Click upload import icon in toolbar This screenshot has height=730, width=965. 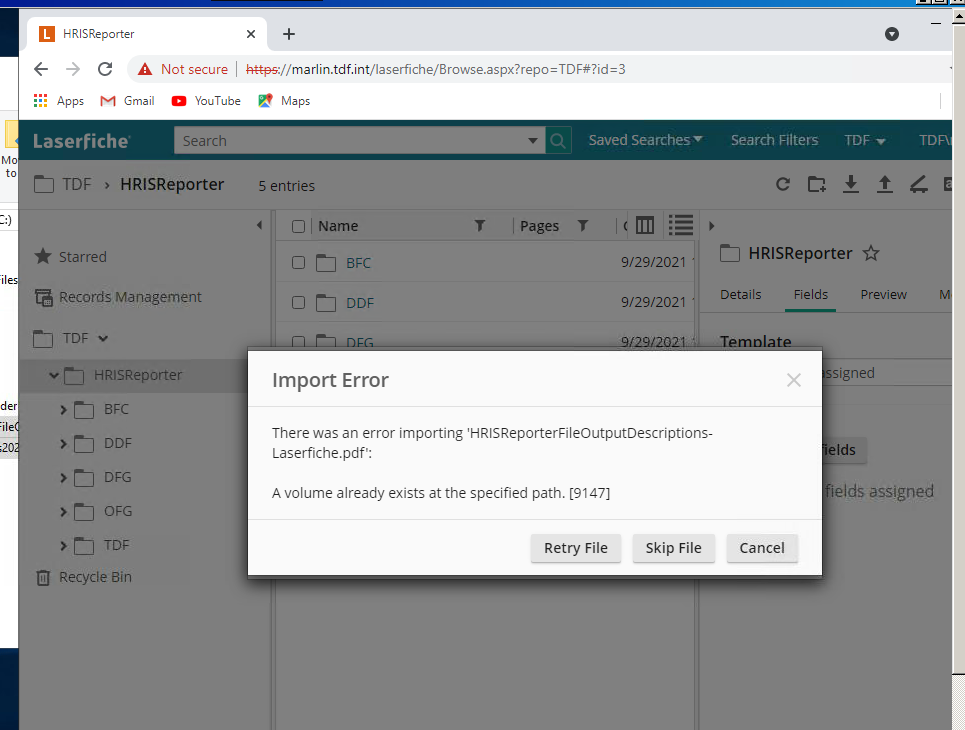884,184
